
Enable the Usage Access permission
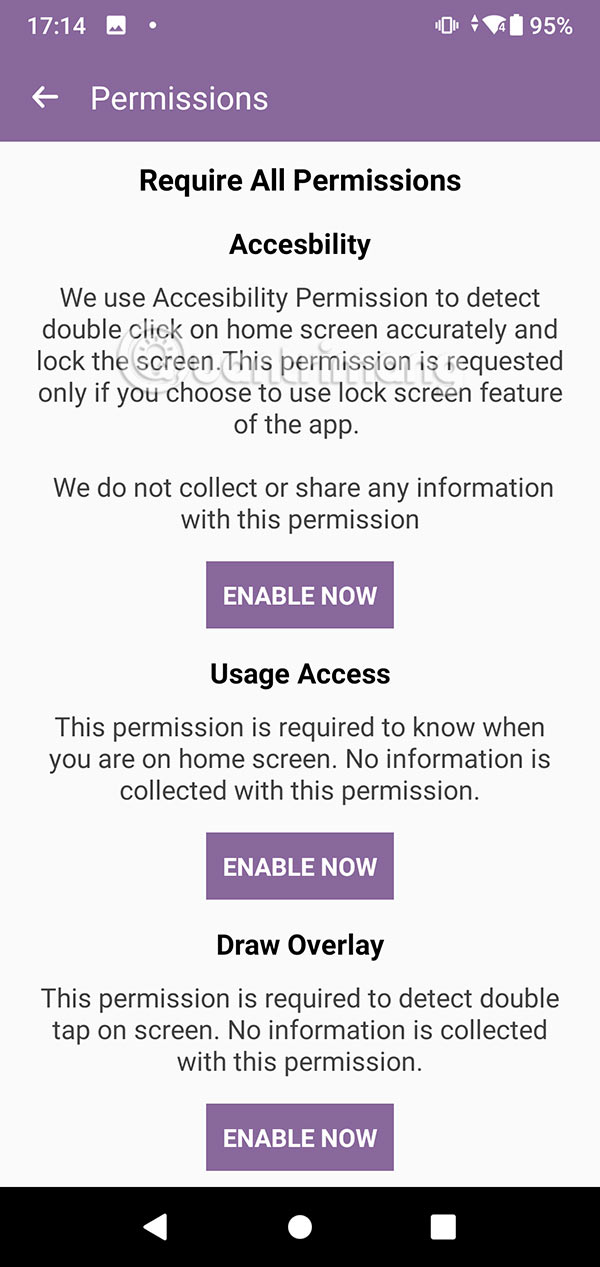[x=300, y=866]
